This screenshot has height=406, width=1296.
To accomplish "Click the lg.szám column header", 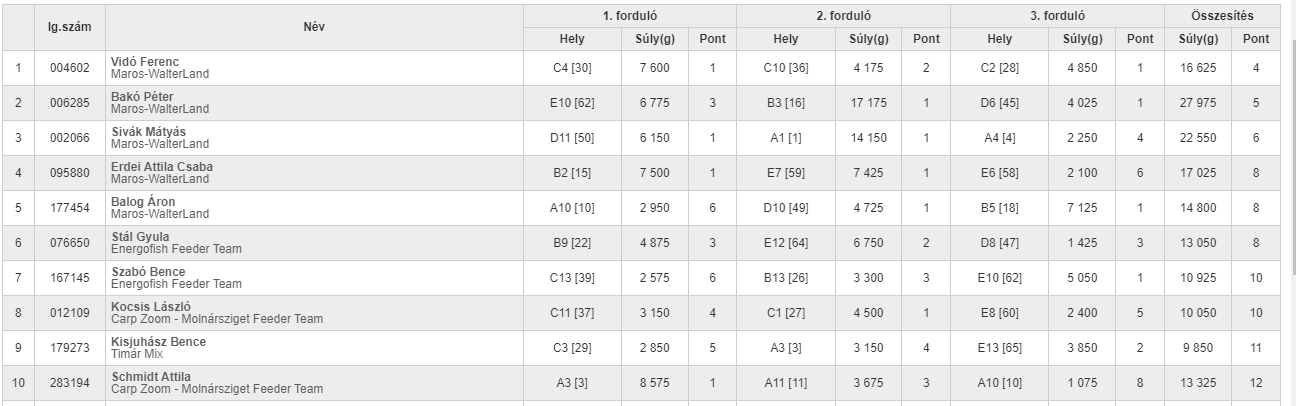I will (70, 27).
